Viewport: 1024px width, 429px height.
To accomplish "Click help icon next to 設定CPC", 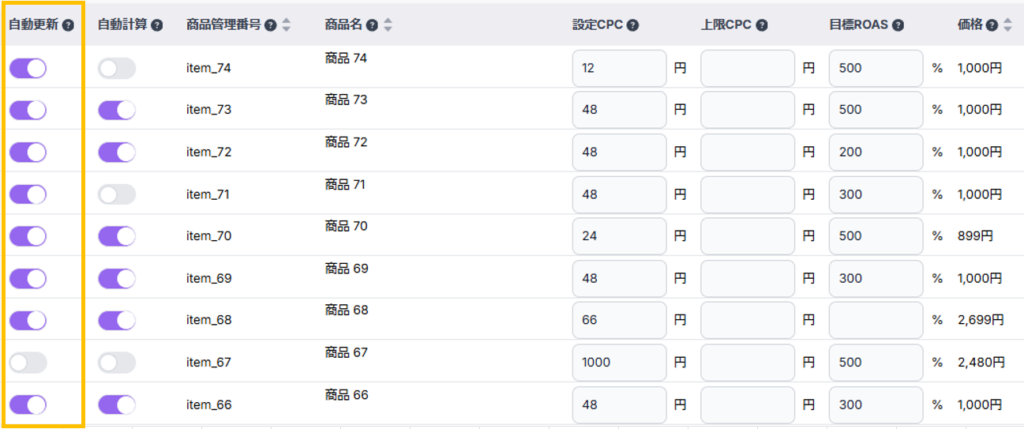I will pyautogui.click(x=633, y=25).
